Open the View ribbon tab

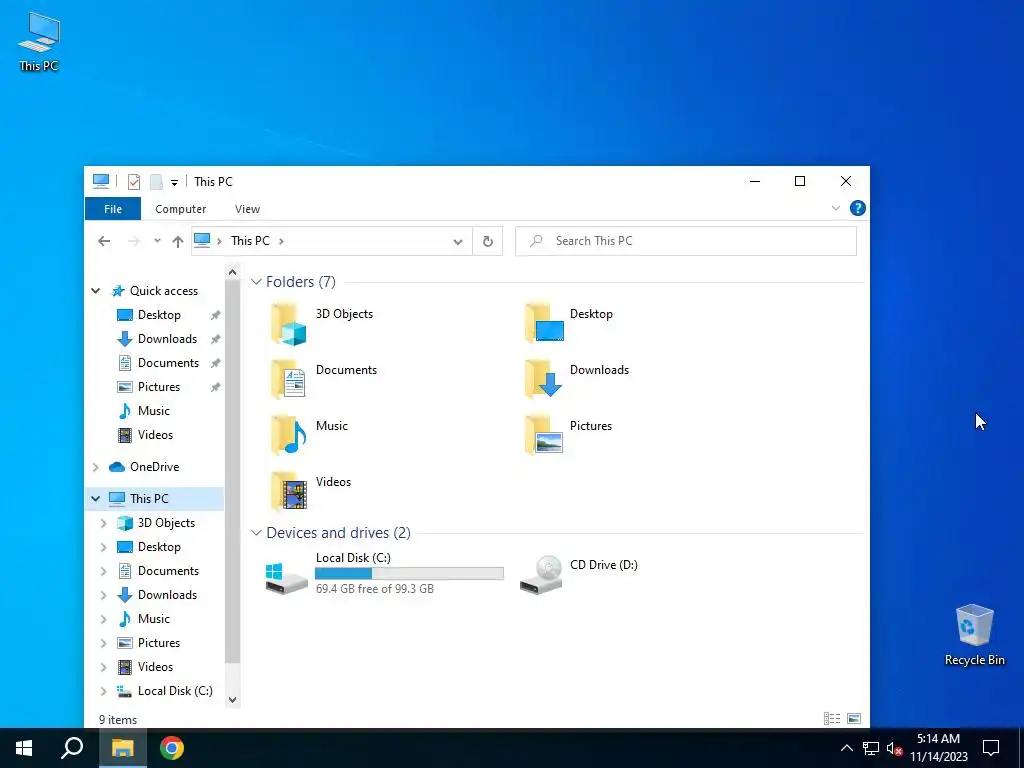coord(248,209)
